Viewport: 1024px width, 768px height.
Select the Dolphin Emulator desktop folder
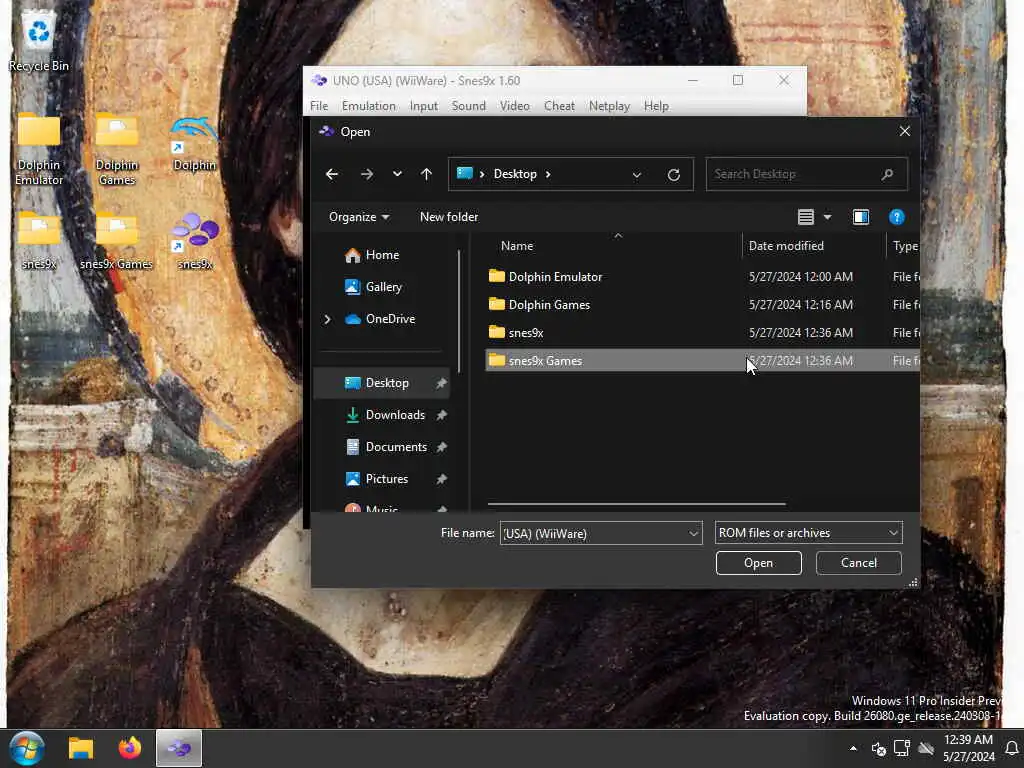tap(39, 148)
